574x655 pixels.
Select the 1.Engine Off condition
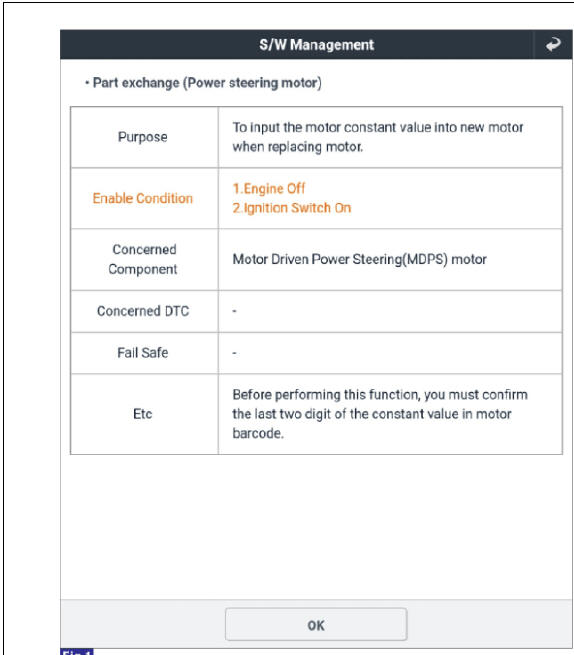[269, 189]
